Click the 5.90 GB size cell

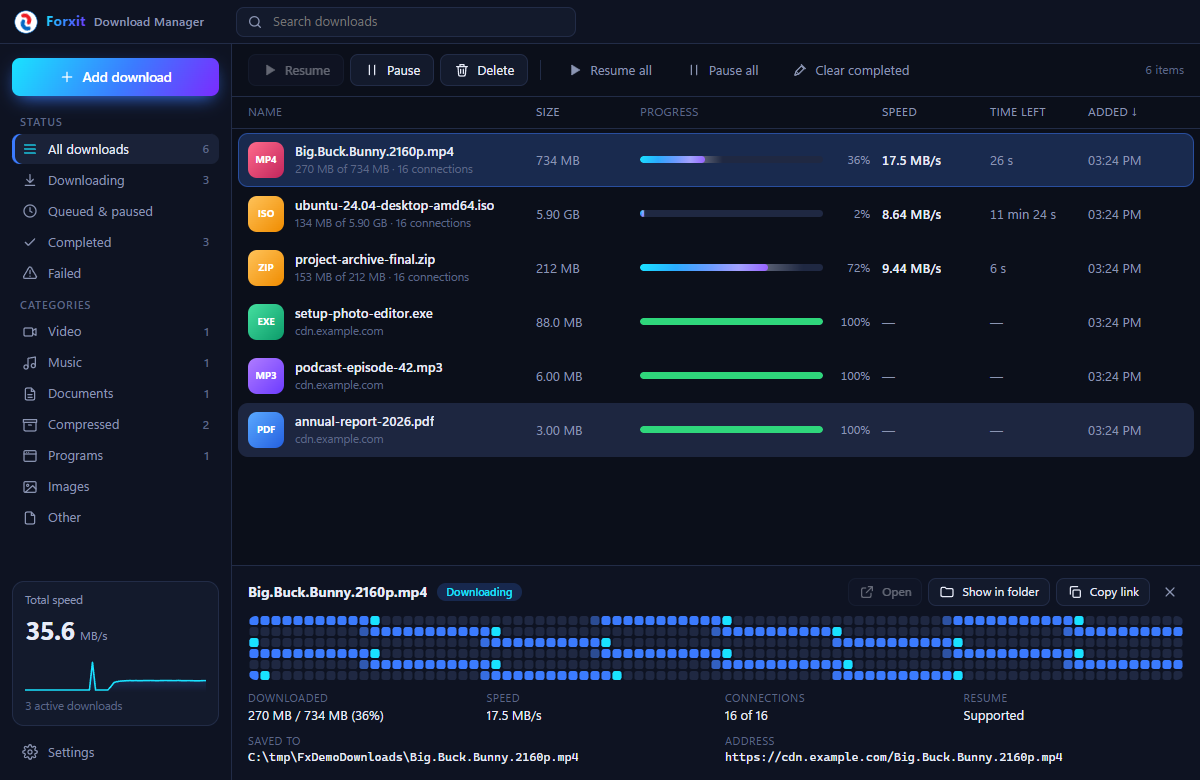click(558, 214)
